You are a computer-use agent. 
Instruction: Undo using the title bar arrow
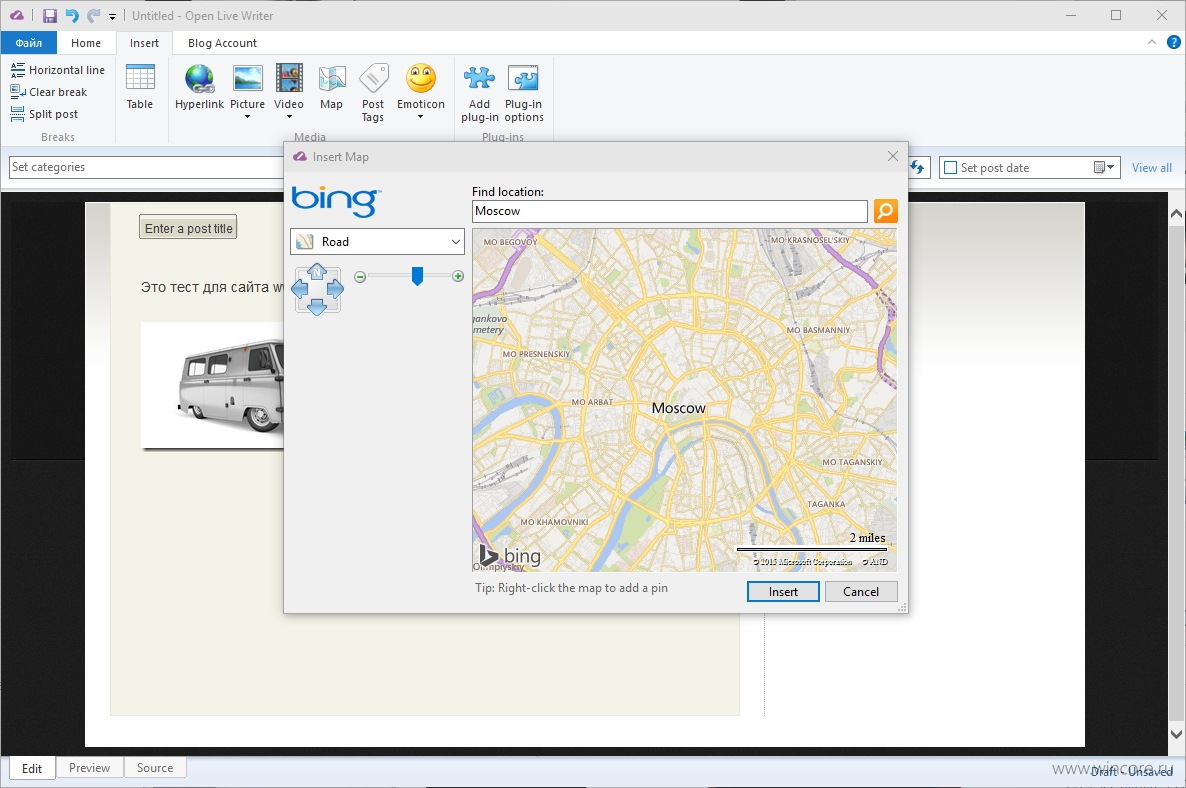click(72, 16)
